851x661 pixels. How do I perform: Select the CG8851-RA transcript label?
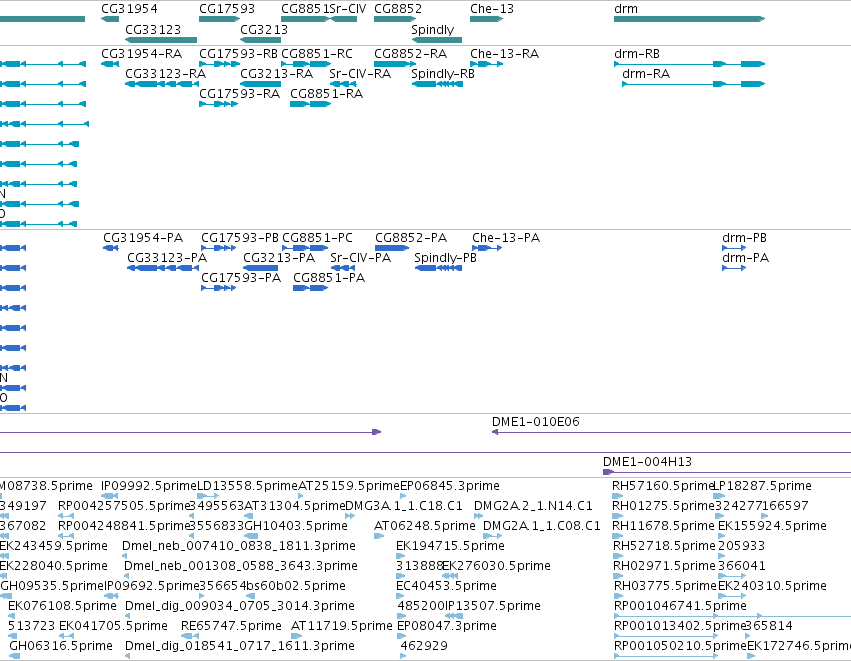coord(326,94)
